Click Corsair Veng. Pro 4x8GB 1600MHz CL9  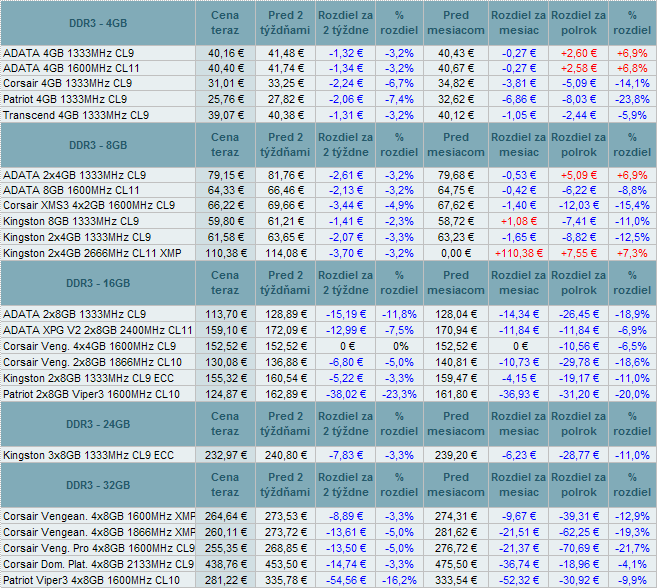(x=99, y=548)
